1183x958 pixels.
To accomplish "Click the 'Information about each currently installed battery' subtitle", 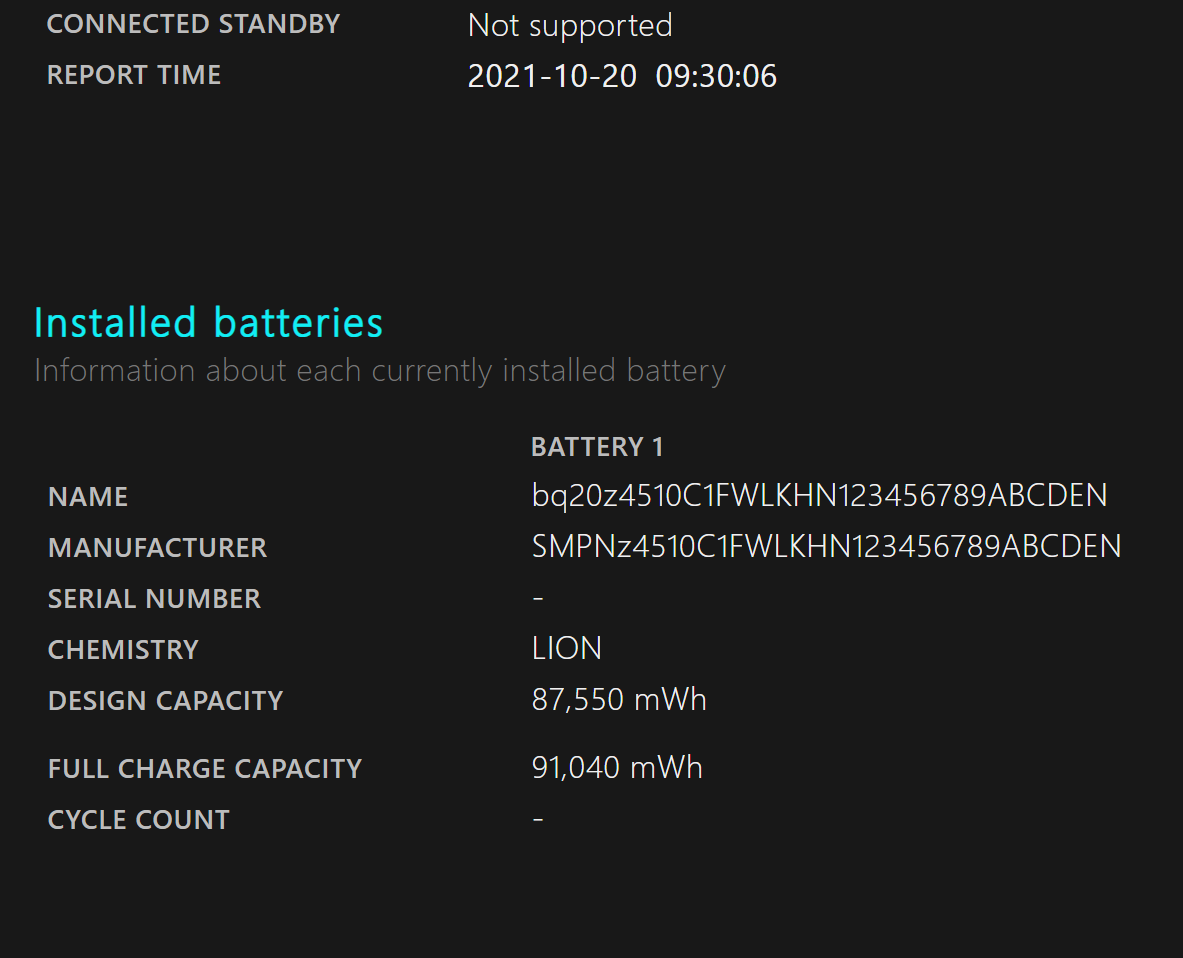I will 379,371.
